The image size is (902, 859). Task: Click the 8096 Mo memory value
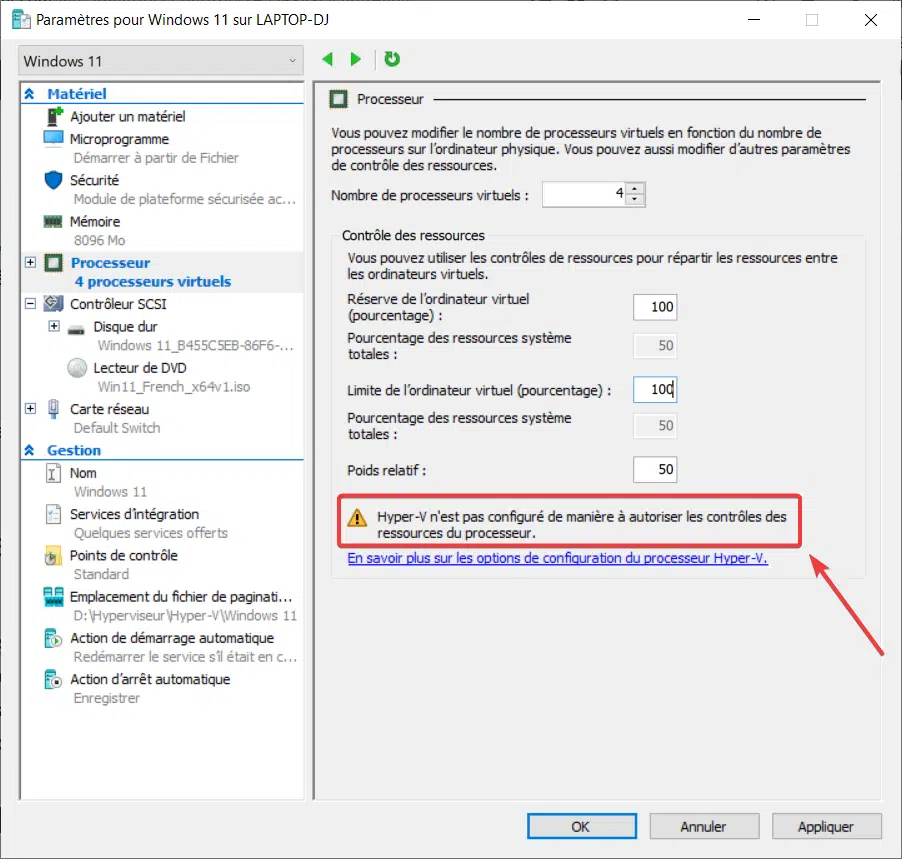(x=100, y=240)
